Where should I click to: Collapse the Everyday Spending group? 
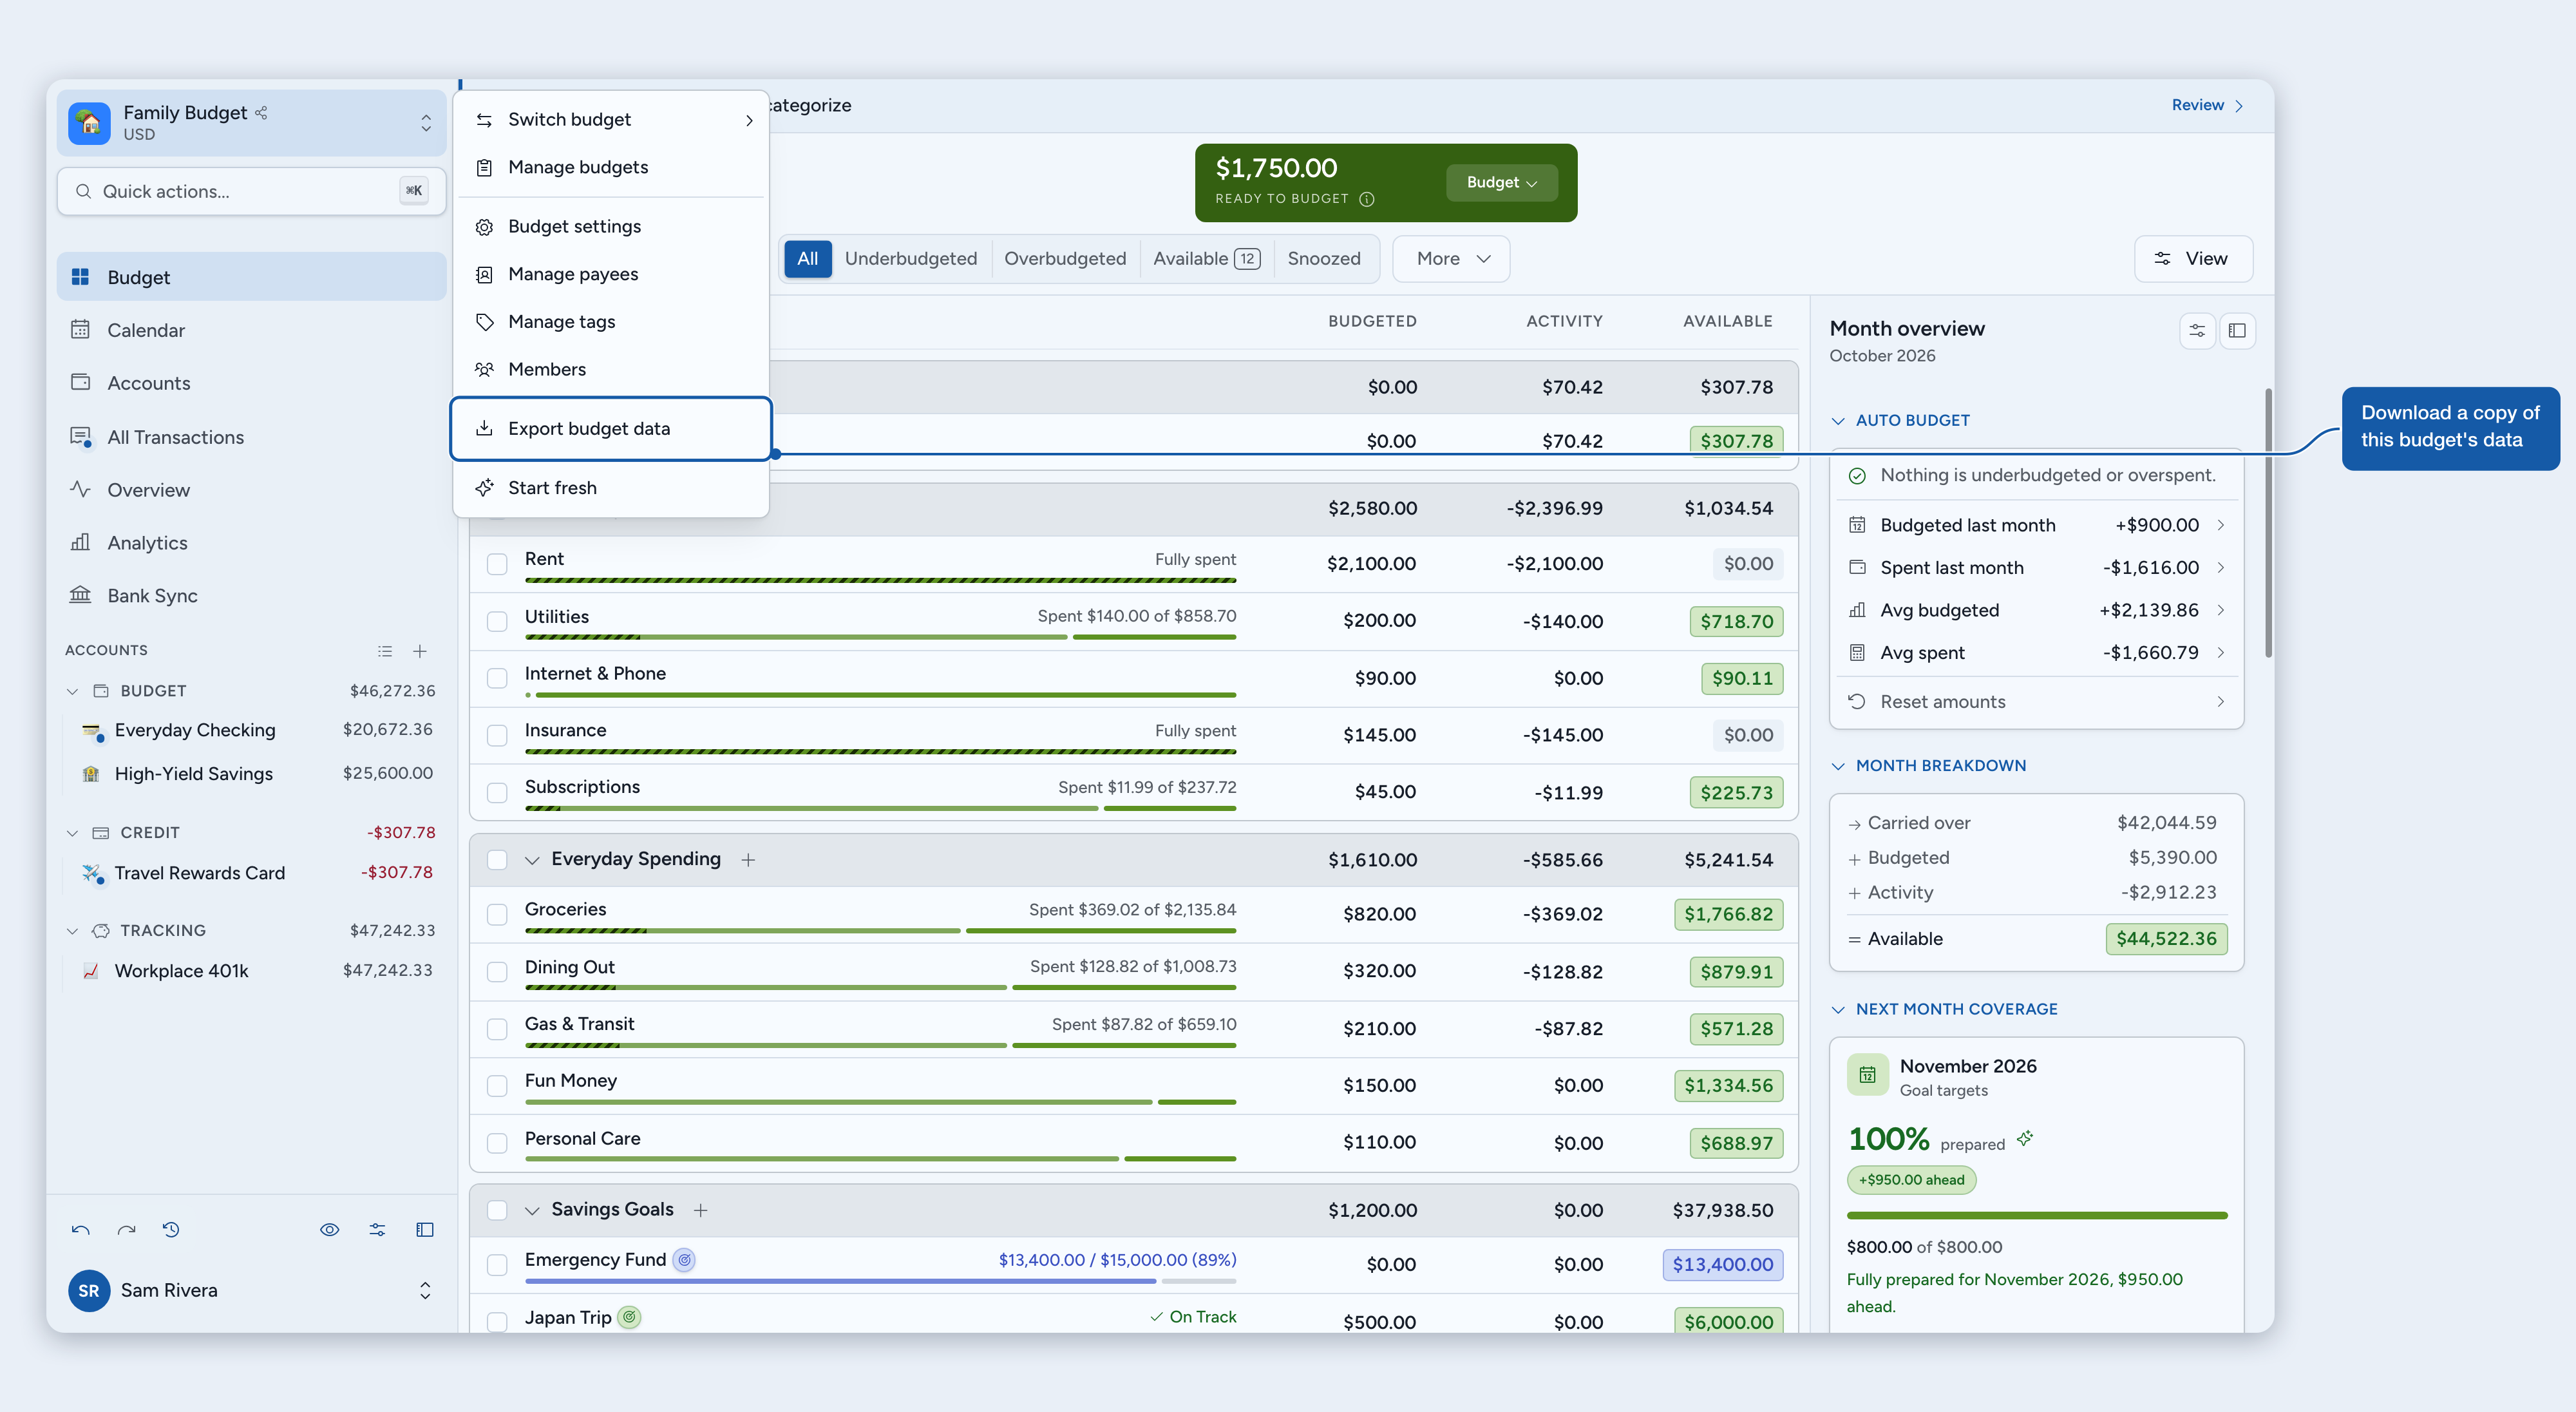tap(532, 860)
